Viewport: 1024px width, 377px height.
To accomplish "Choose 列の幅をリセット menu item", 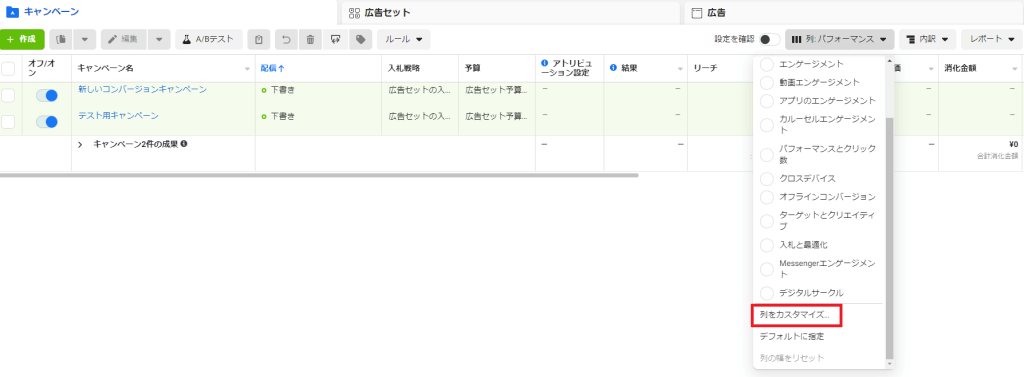I will click(792, 358).
